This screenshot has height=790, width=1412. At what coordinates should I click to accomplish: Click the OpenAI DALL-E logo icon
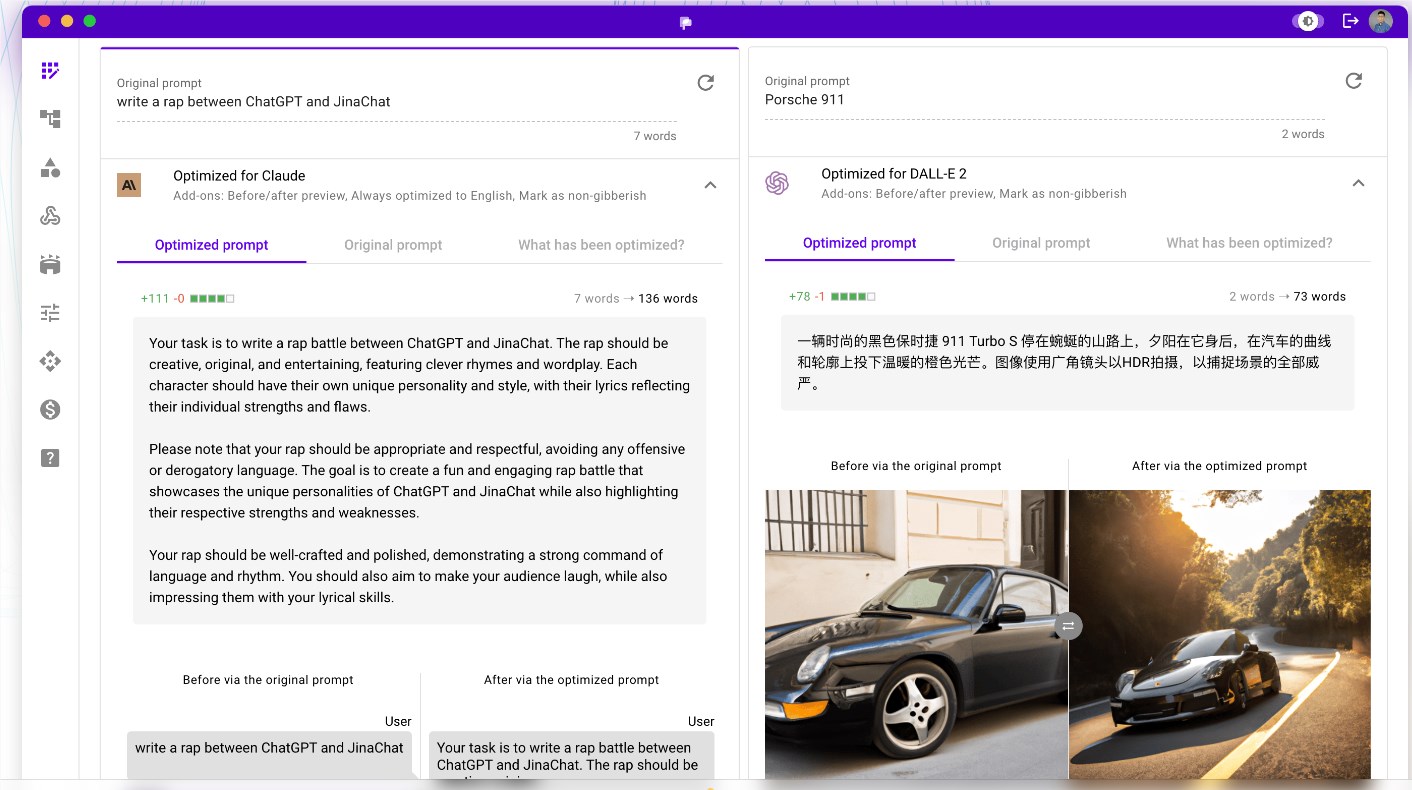(x=777, y=183)
